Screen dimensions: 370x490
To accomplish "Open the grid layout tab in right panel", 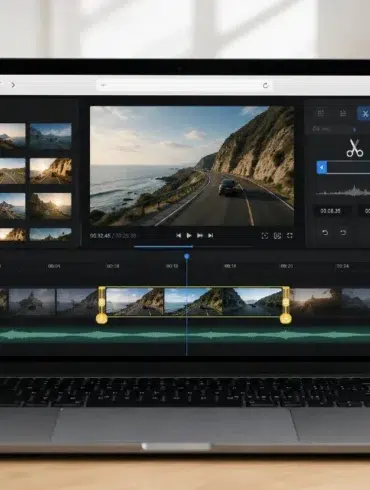I will point(321,113).
